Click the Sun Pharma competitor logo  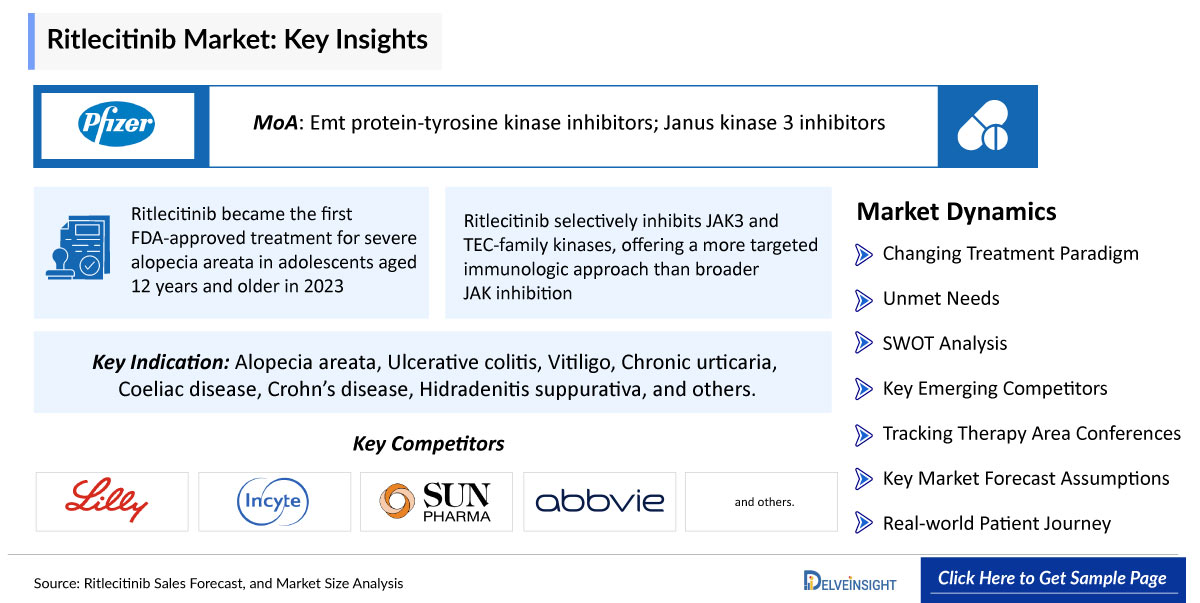[x=435, y=502]
